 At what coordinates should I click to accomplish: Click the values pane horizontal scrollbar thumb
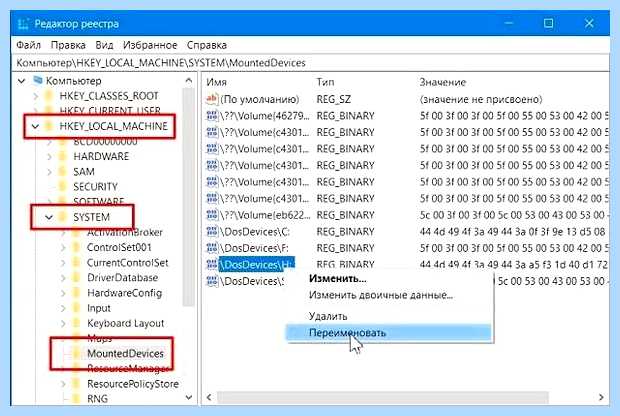tap(383, 397)
